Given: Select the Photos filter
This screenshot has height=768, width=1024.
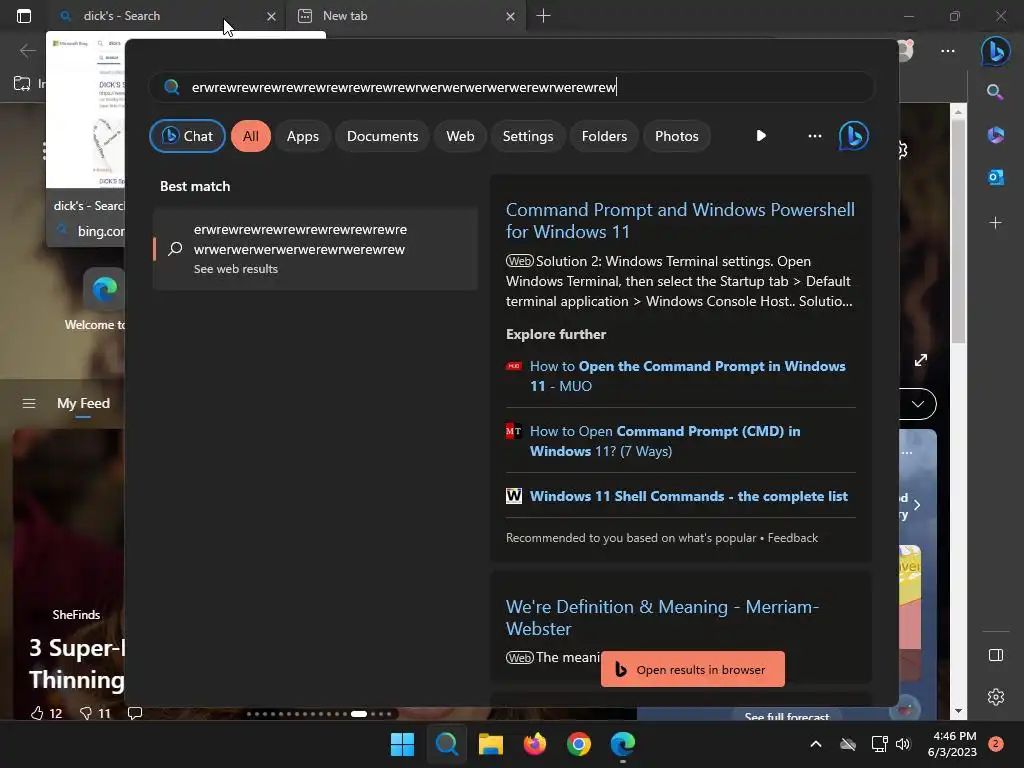Looking at the screenshot, I should [677, 136].
